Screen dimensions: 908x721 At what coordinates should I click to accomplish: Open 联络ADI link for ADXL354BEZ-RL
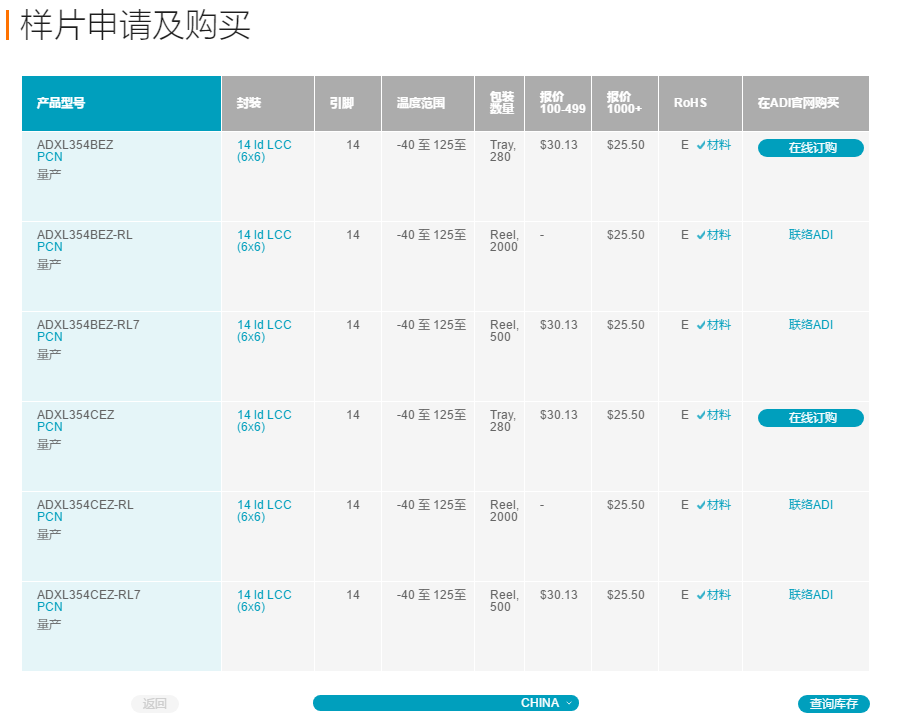pyautogui.click(x=811, y=235)
